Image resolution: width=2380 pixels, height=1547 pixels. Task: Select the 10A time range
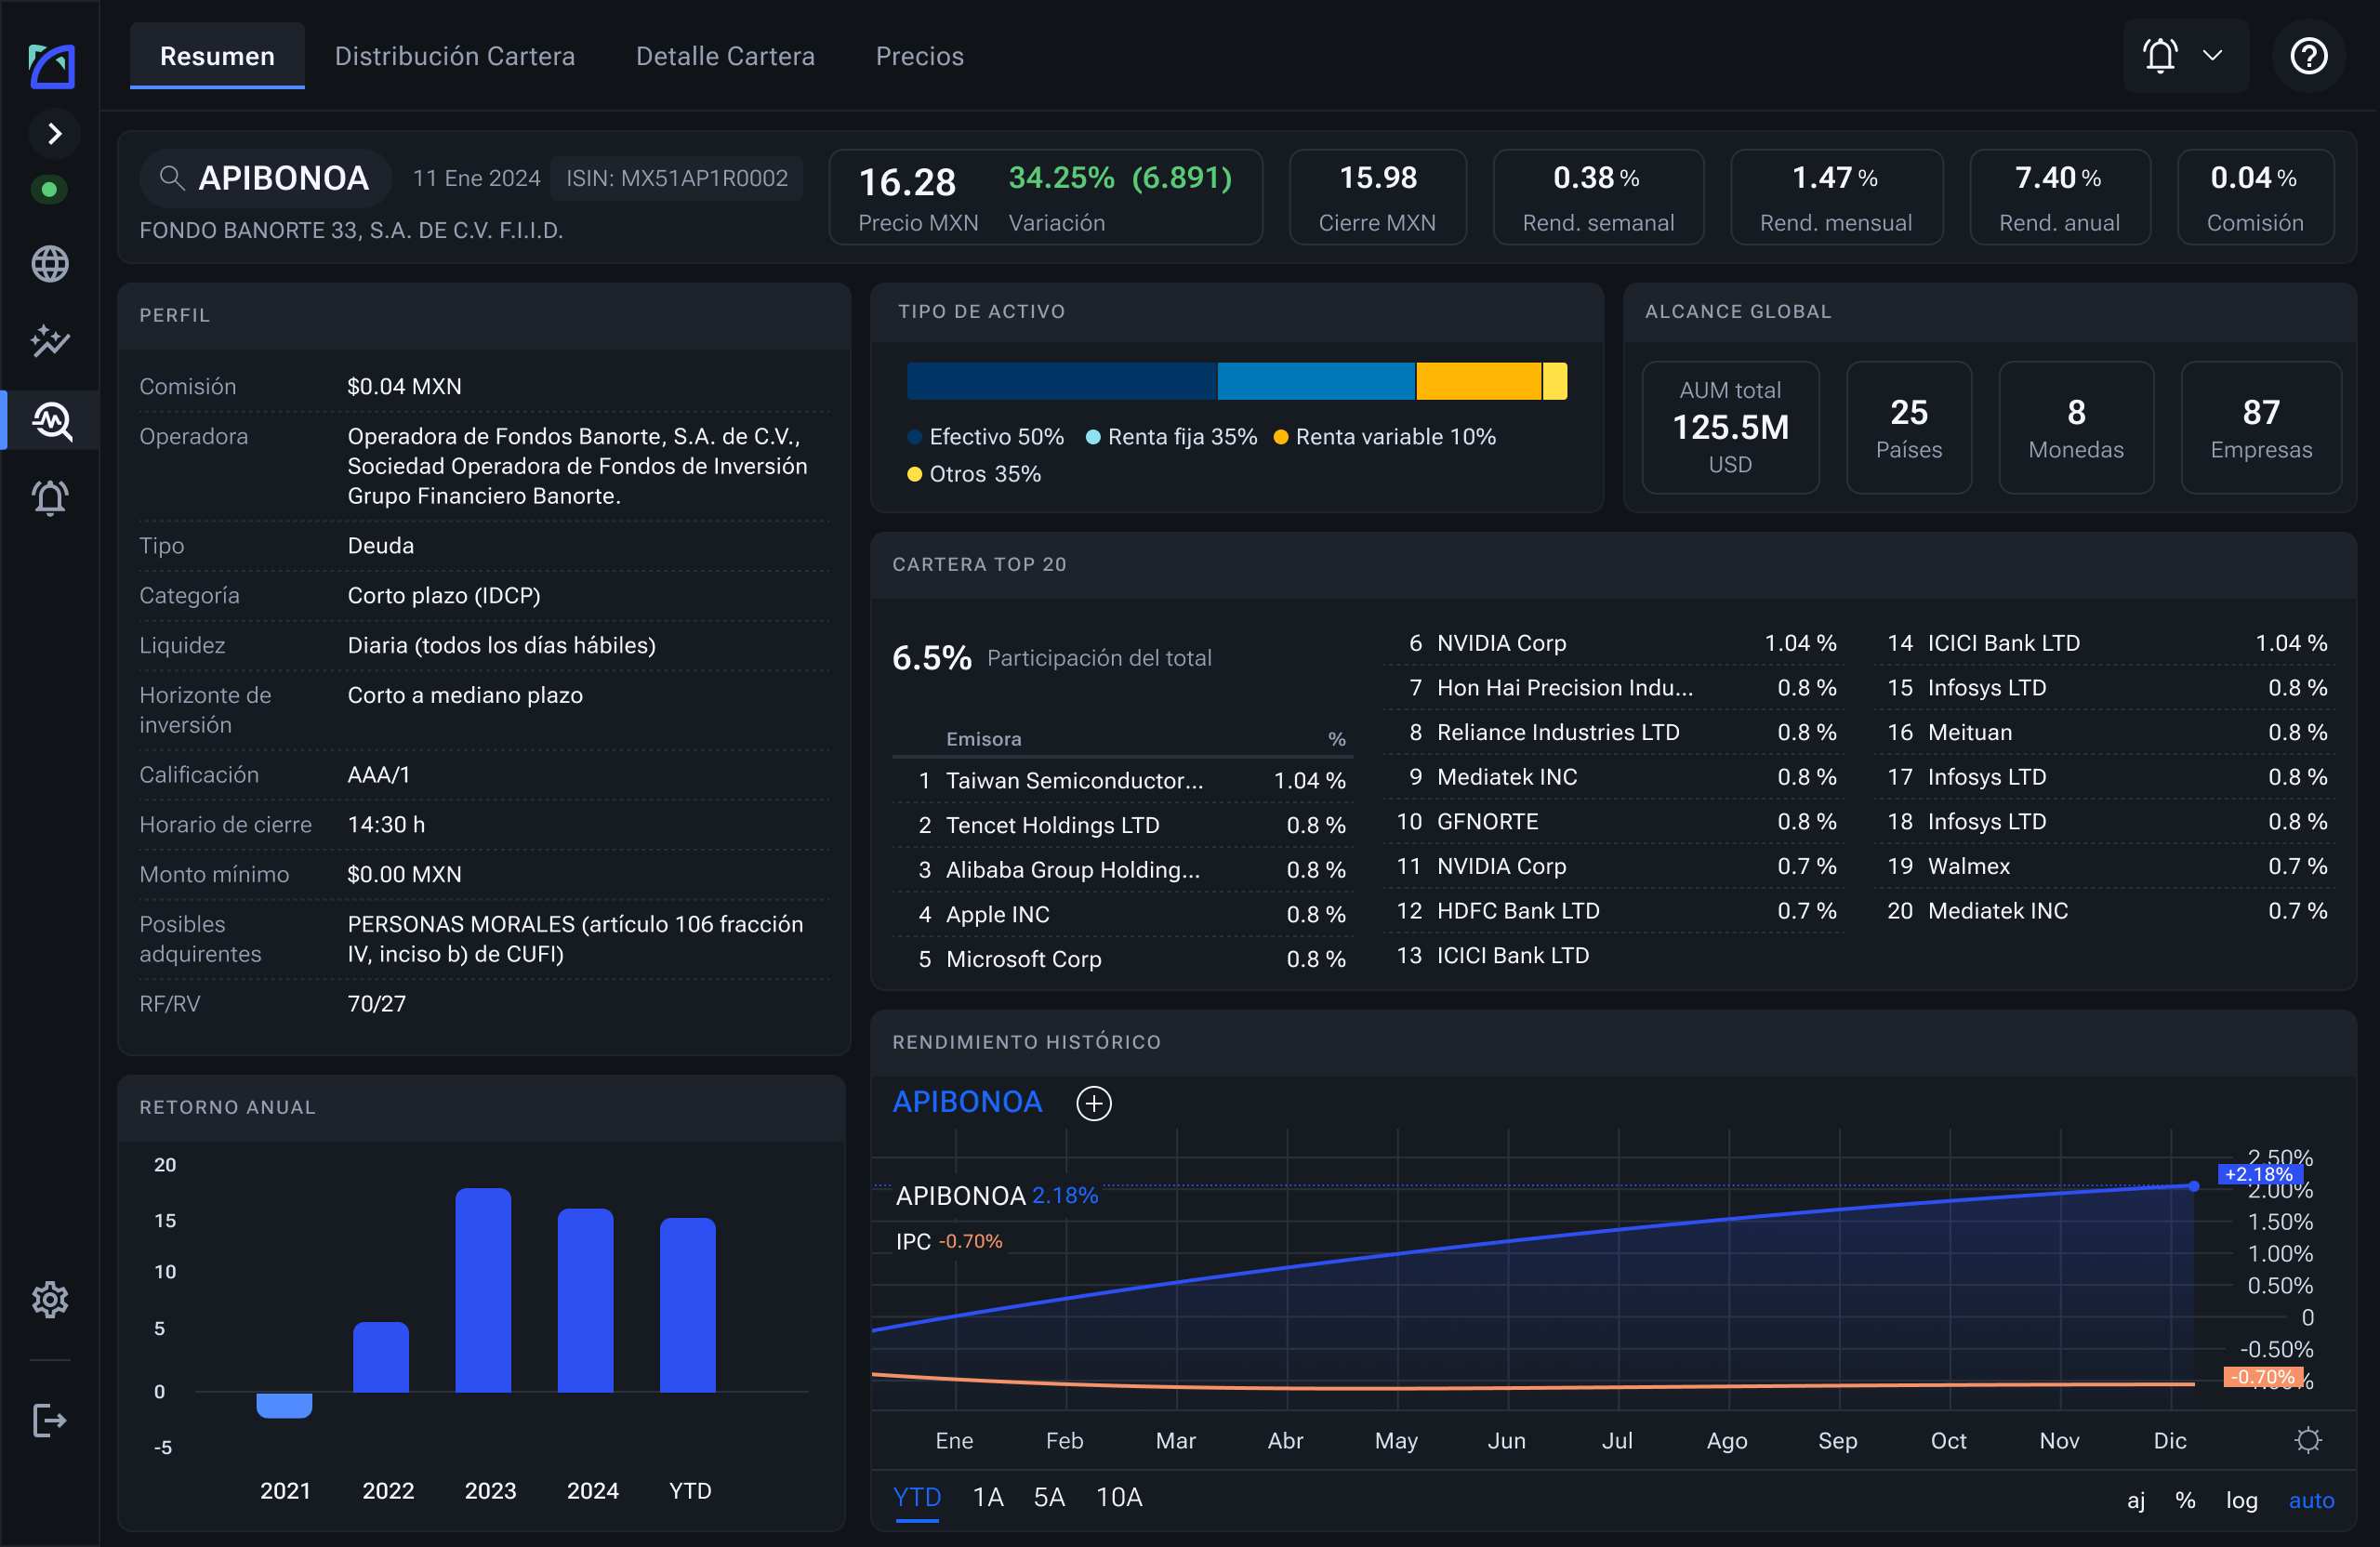point(1119,1497)
